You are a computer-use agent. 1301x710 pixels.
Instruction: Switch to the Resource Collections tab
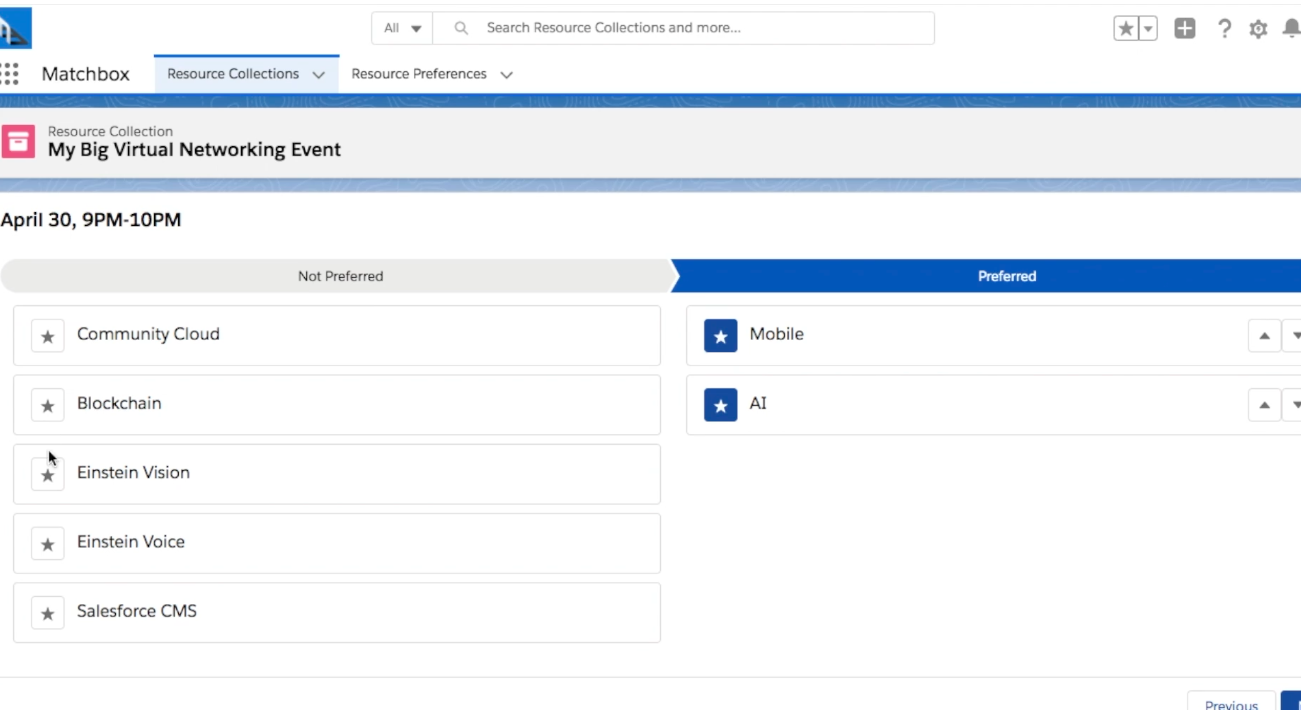pyautogui.click(x=233, y=74)
